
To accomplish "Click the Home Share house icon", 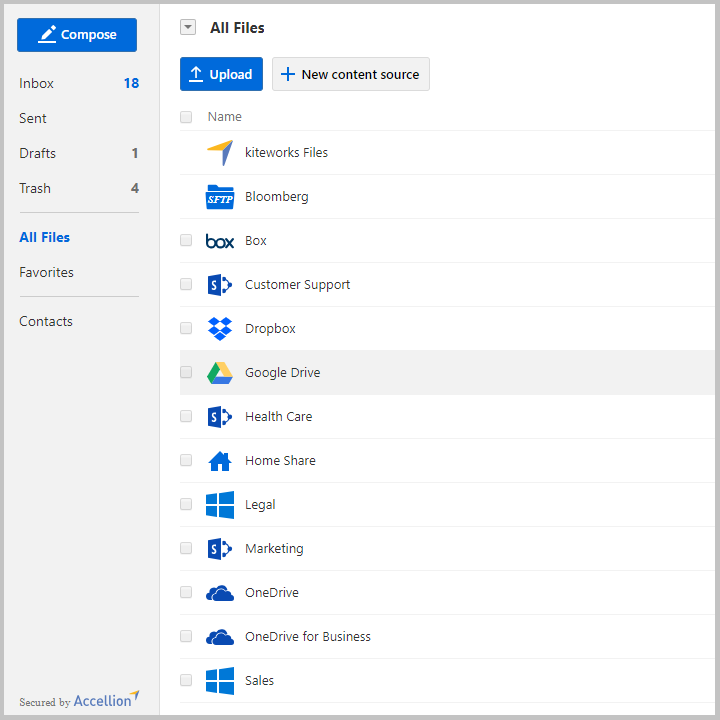I will [220, 461].
